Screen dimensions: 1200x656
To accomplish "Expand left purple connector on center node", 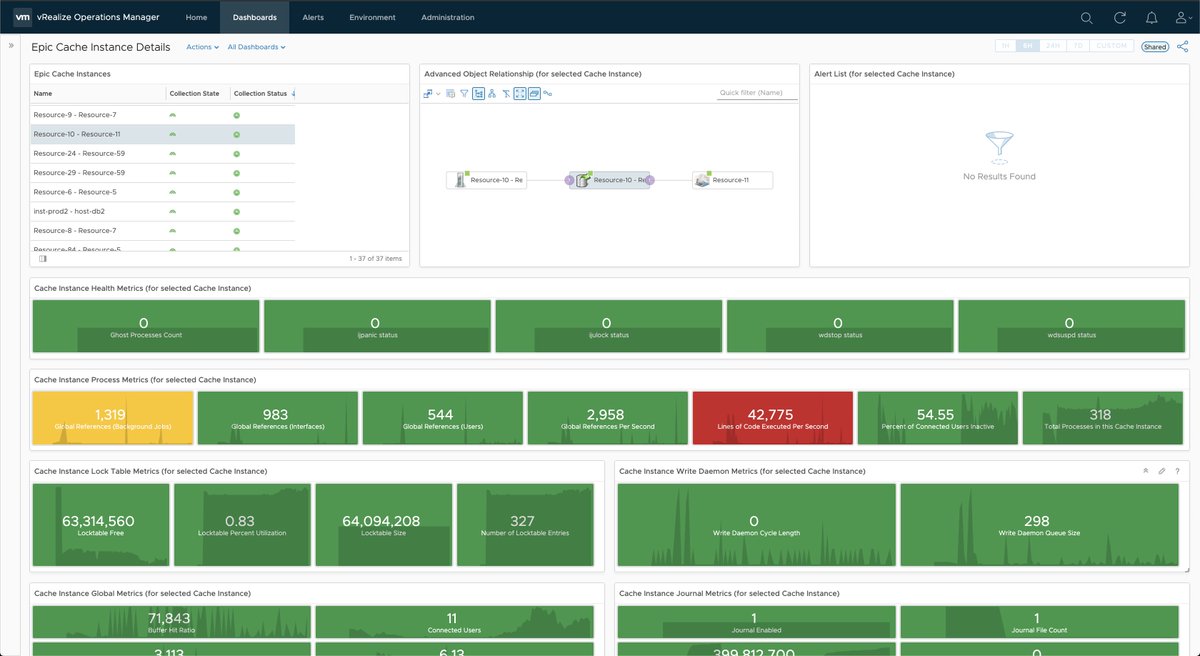I will pos(569,180).
